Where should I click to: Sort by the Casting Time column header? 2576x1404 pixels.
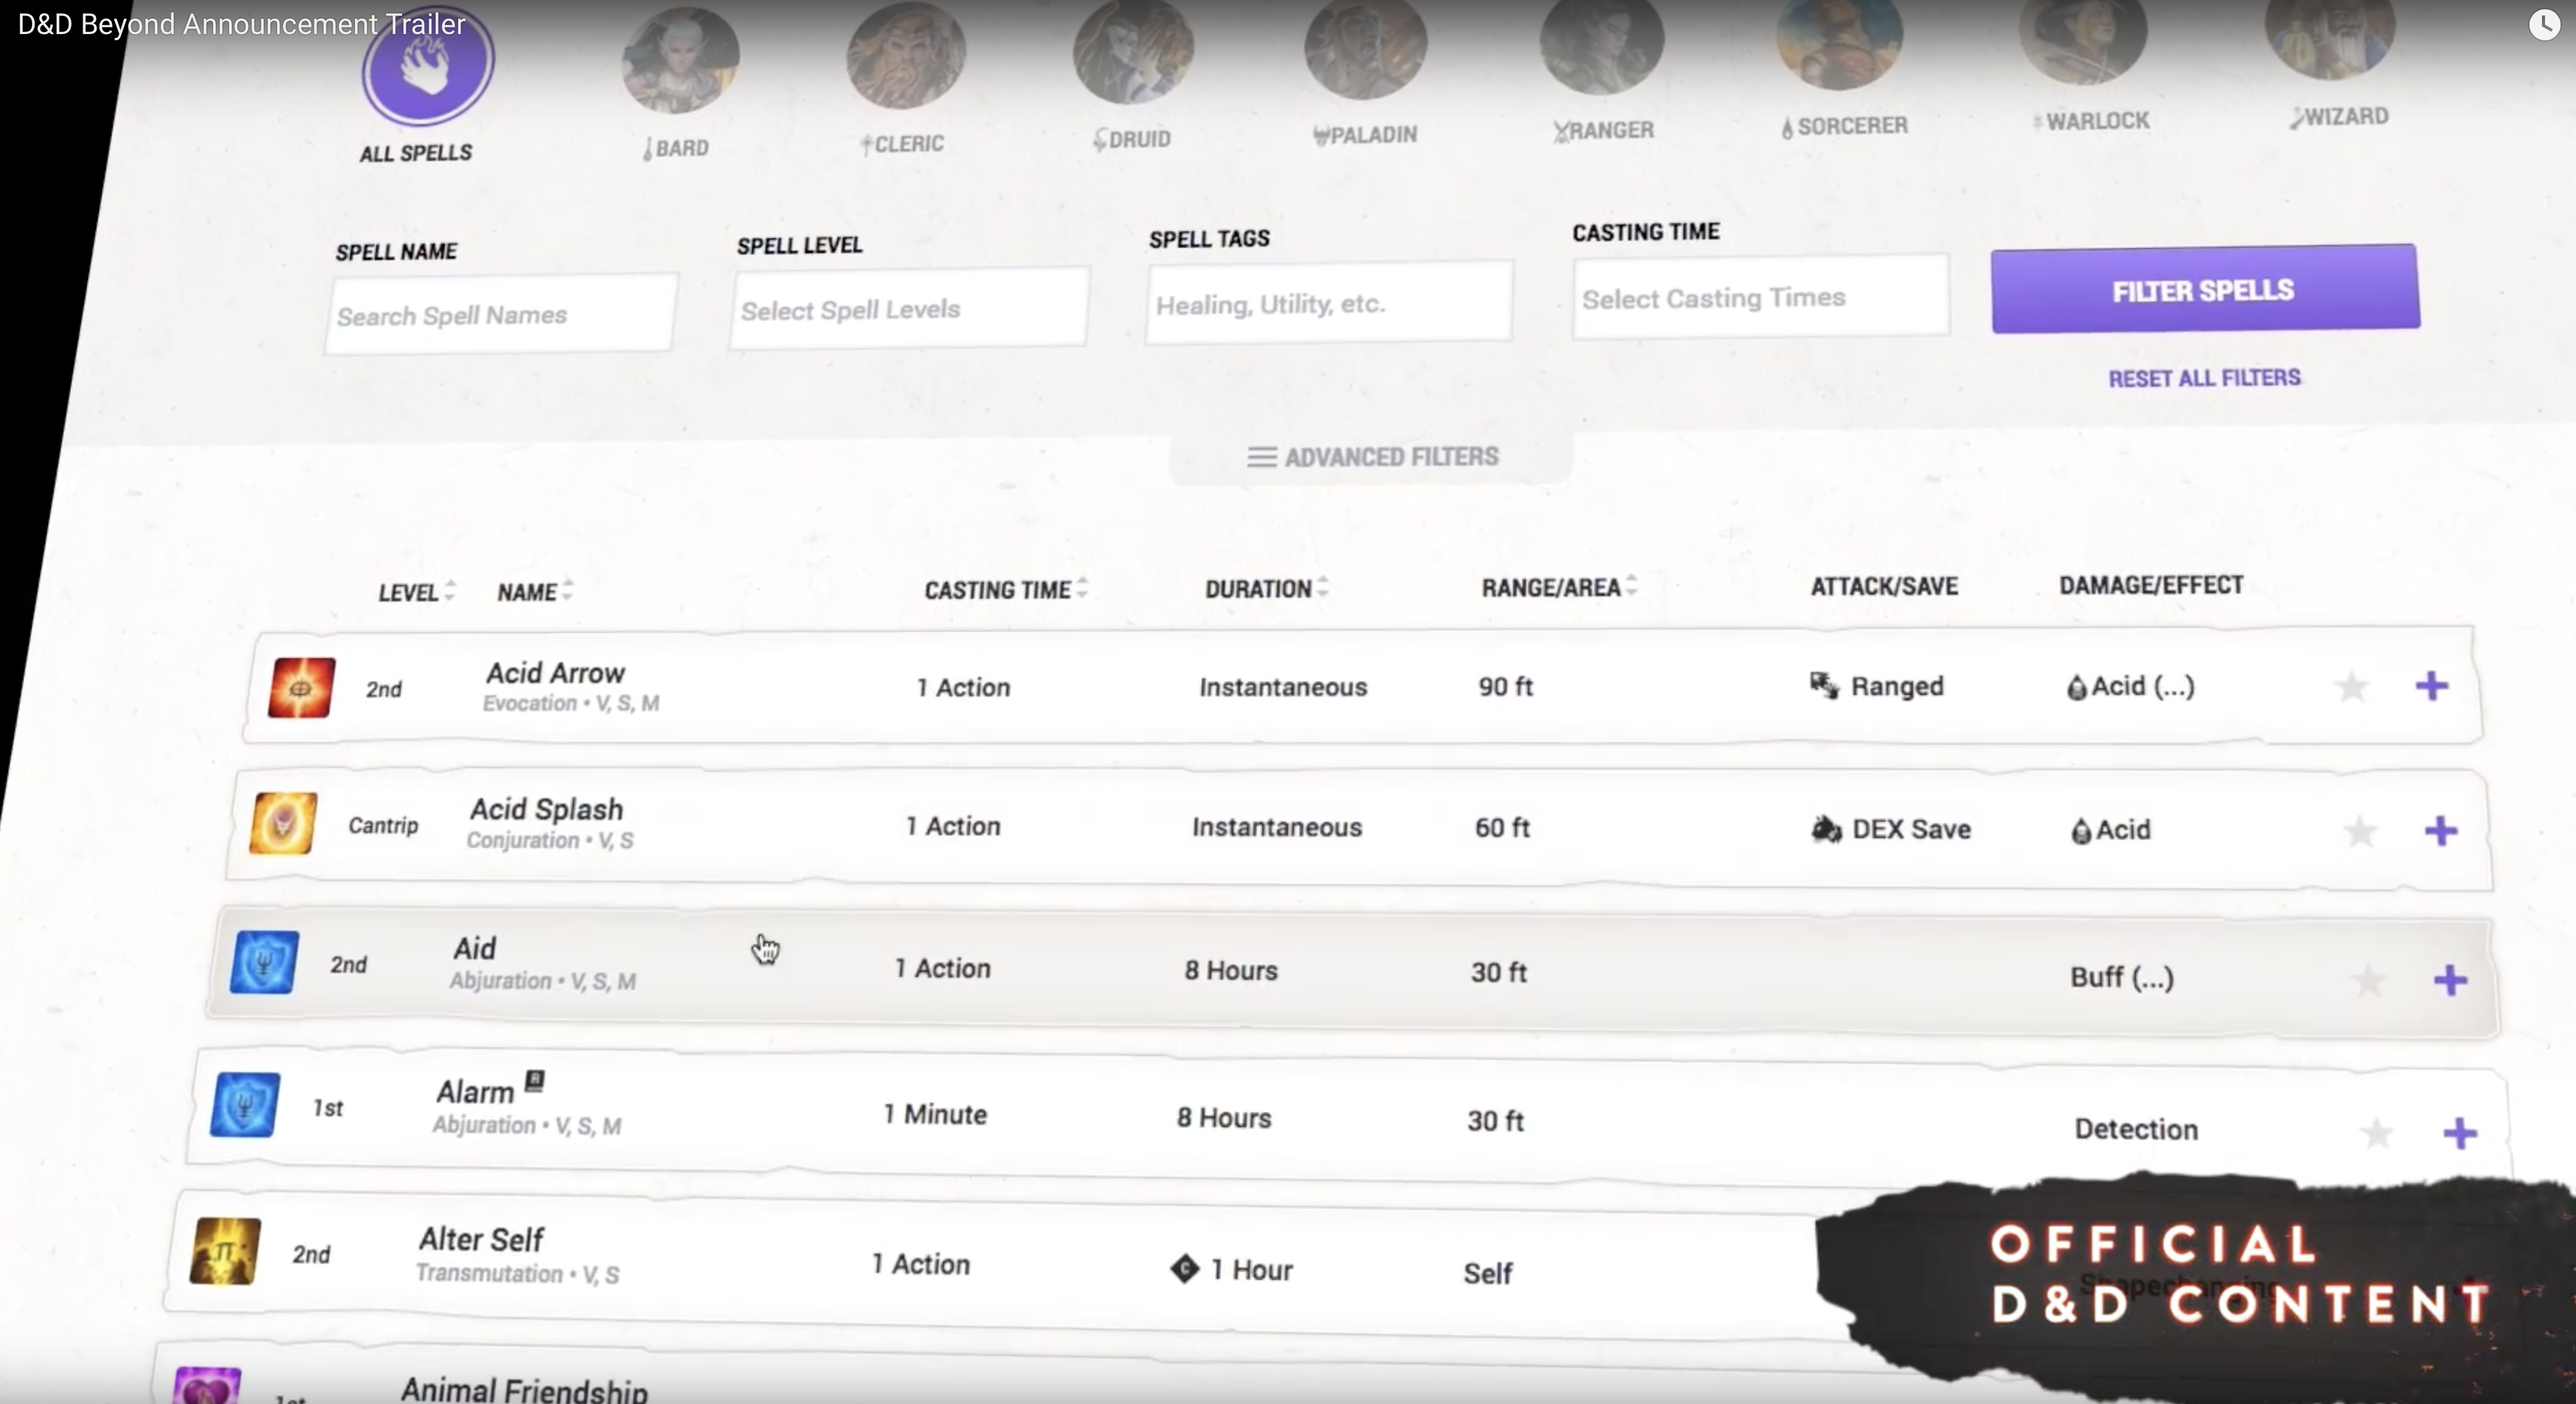click(1005, 590)
